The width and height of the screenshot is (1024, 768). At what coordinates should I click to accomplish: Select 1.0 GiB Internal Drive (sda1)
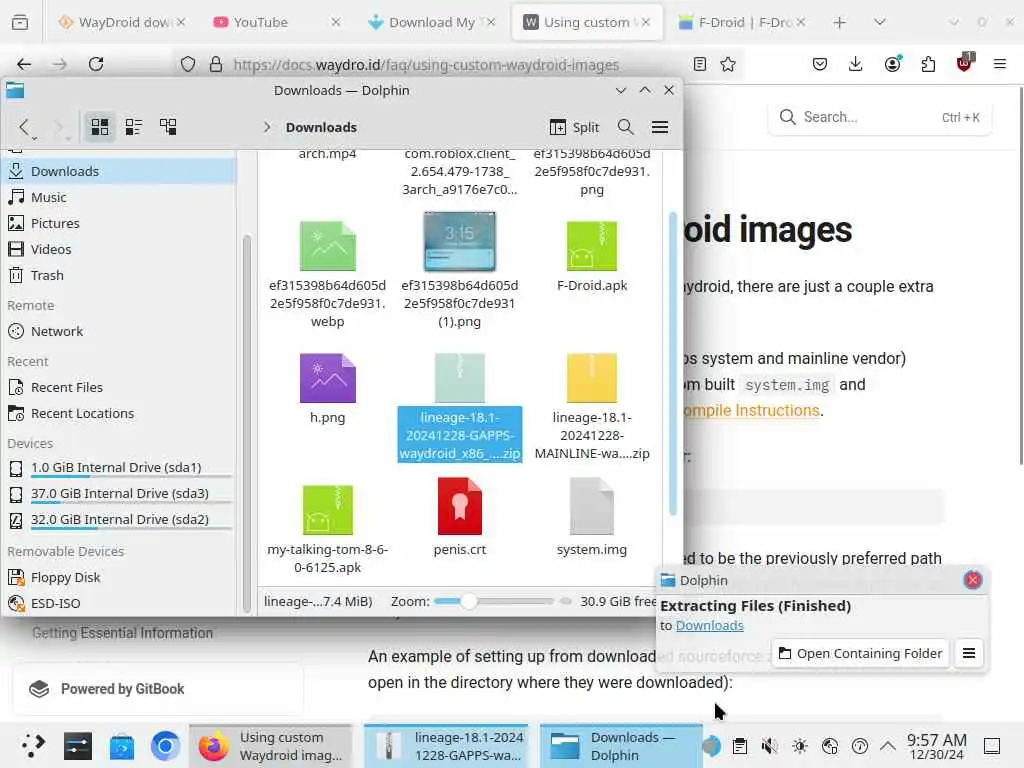click(x=120, y=468)
